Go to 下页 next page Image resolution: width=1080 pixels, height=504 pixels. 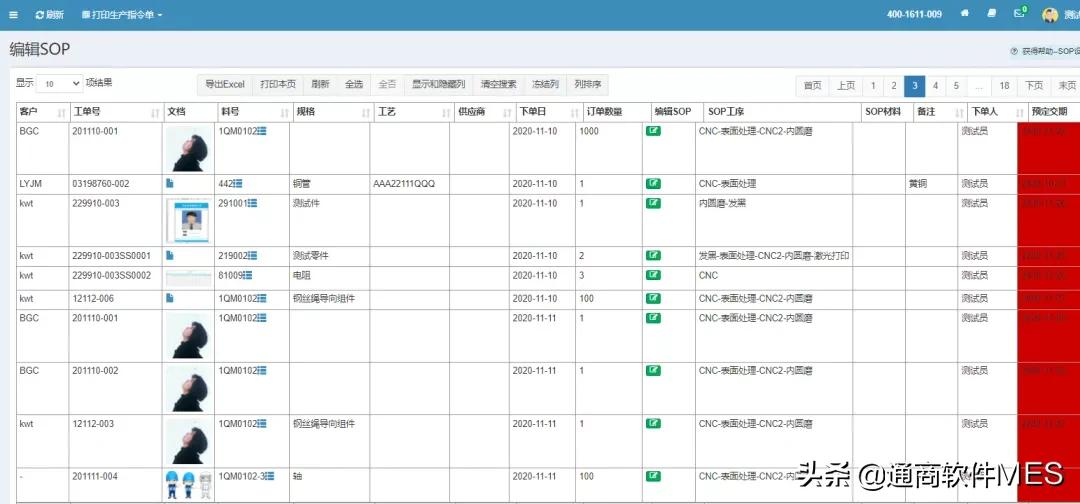pos(1034,85)
